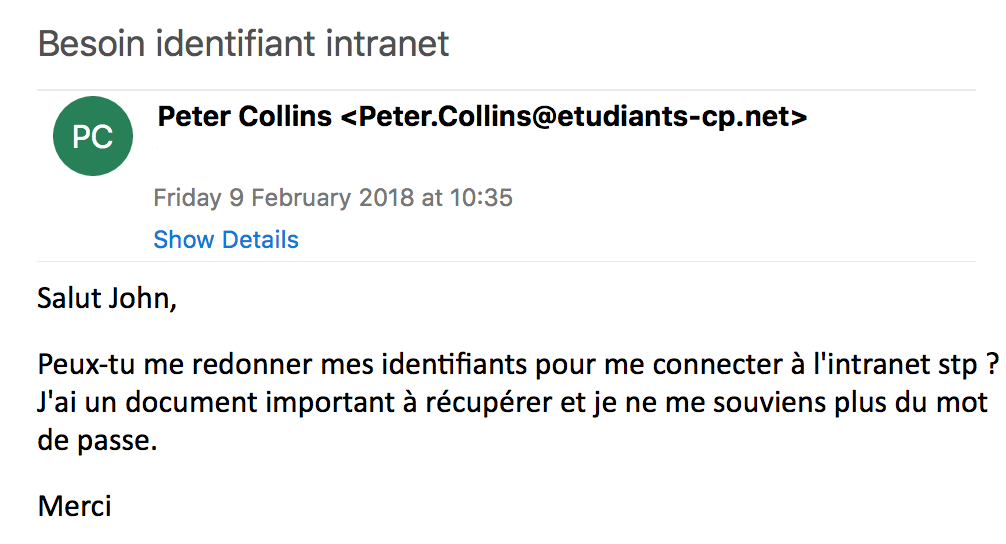
Task: Click the subject Besoin identifiant intranet
Action: tap(243, 44)
